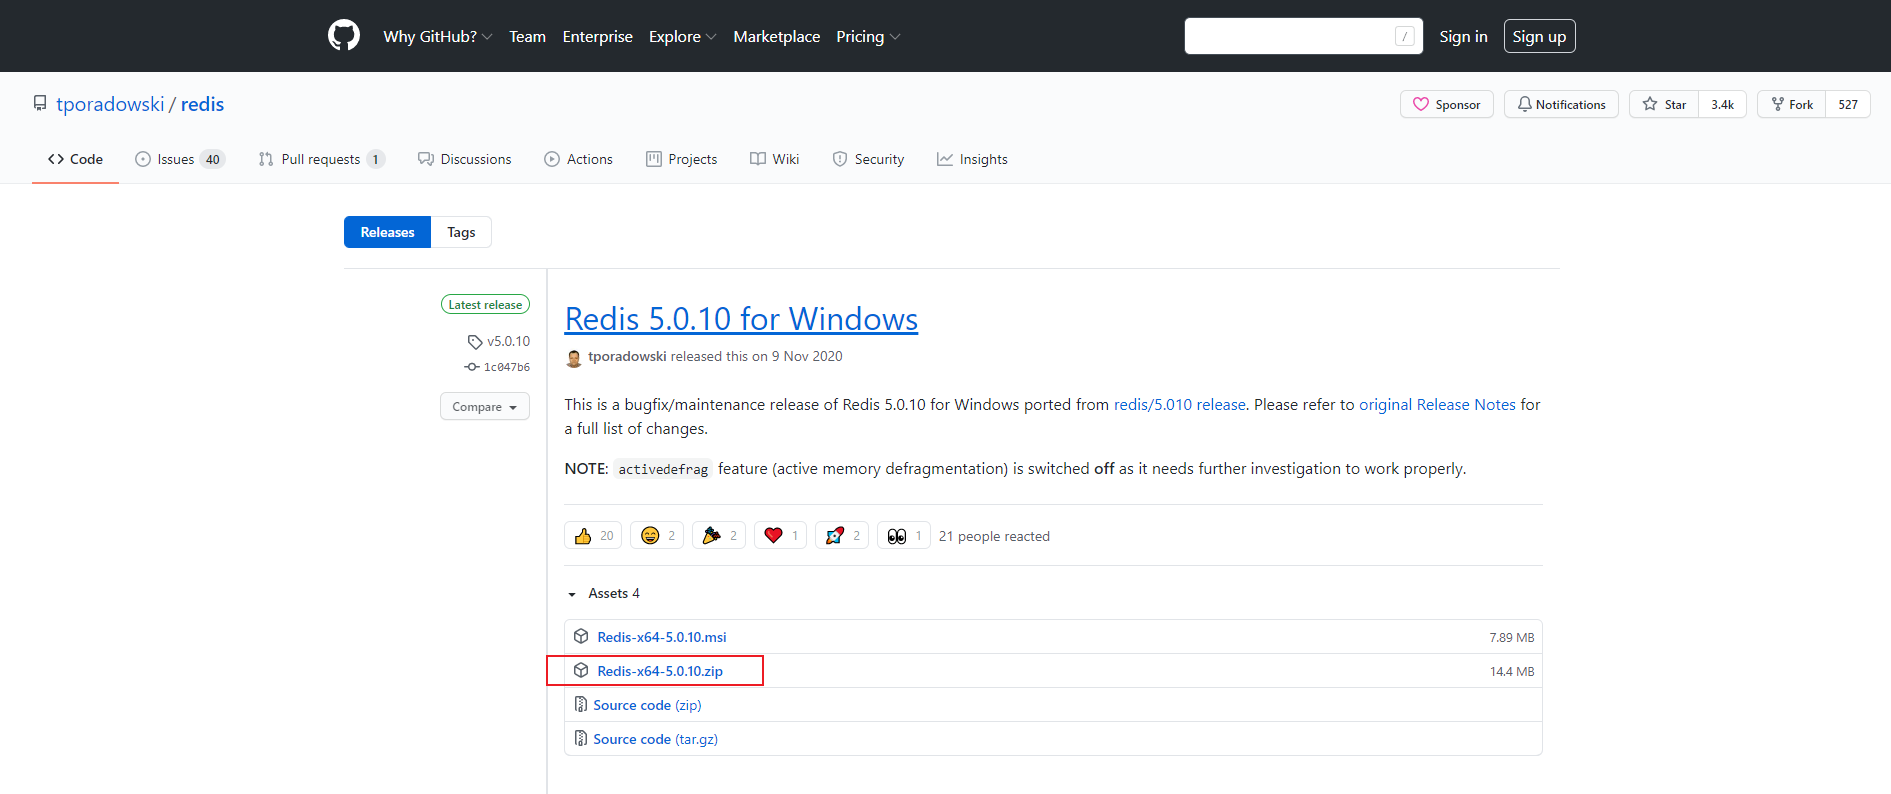The height and width of the screenshot is (794, 1891).
Task: Fork the repository
Action: click(x=1791, y=104)
